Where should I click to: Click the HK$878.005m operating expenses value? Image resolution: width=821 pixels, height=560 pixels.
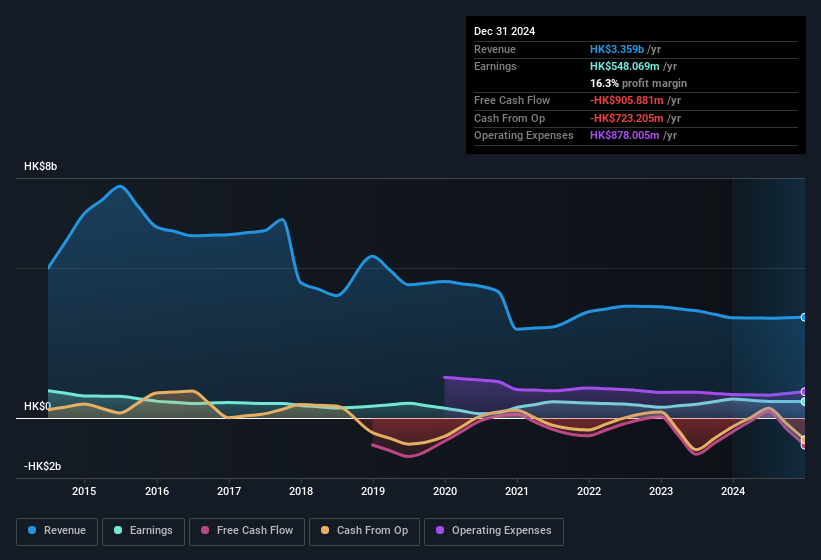[x=625, y=136]
